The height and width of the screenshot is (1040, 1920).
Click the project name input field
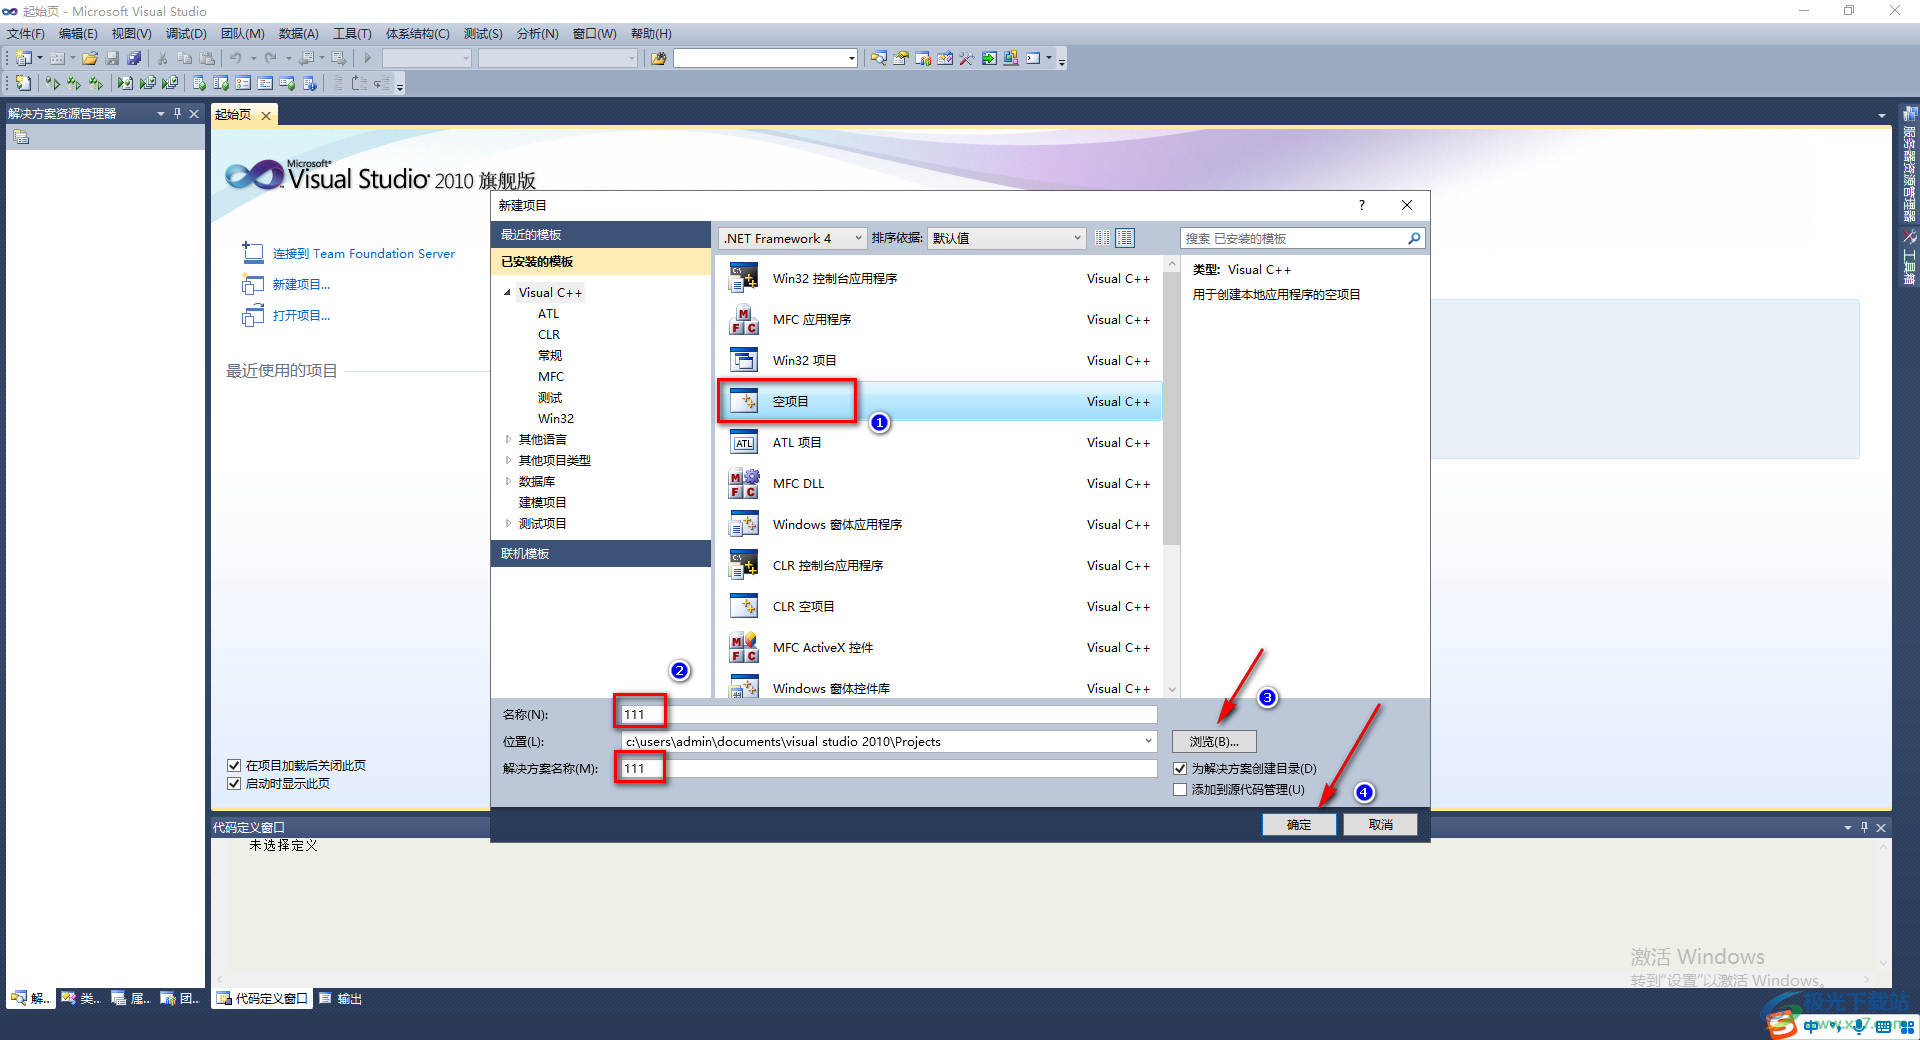888,714
